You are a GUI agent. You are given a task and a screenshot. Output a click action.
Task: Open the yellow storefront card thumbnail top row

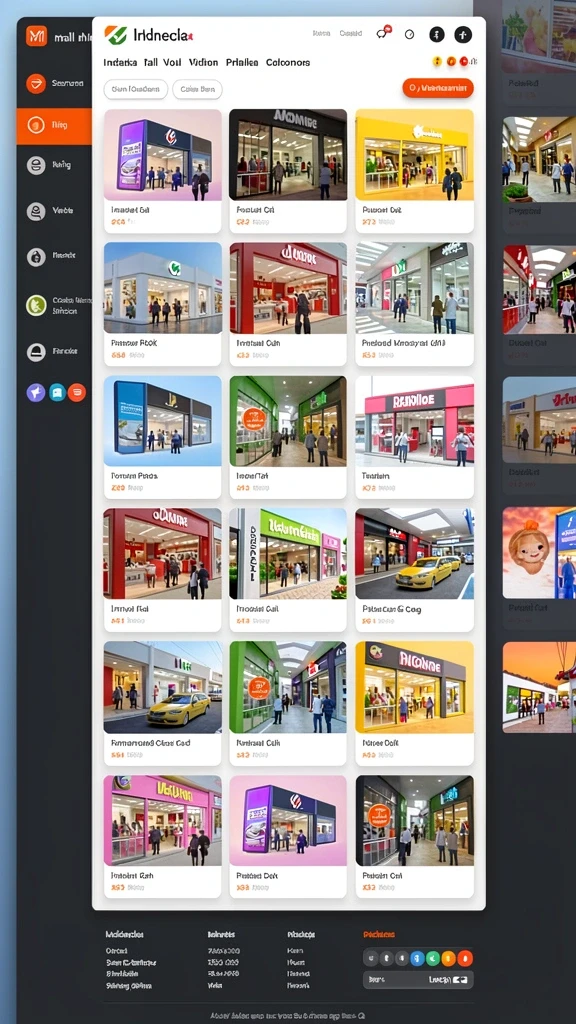(414, 155)
